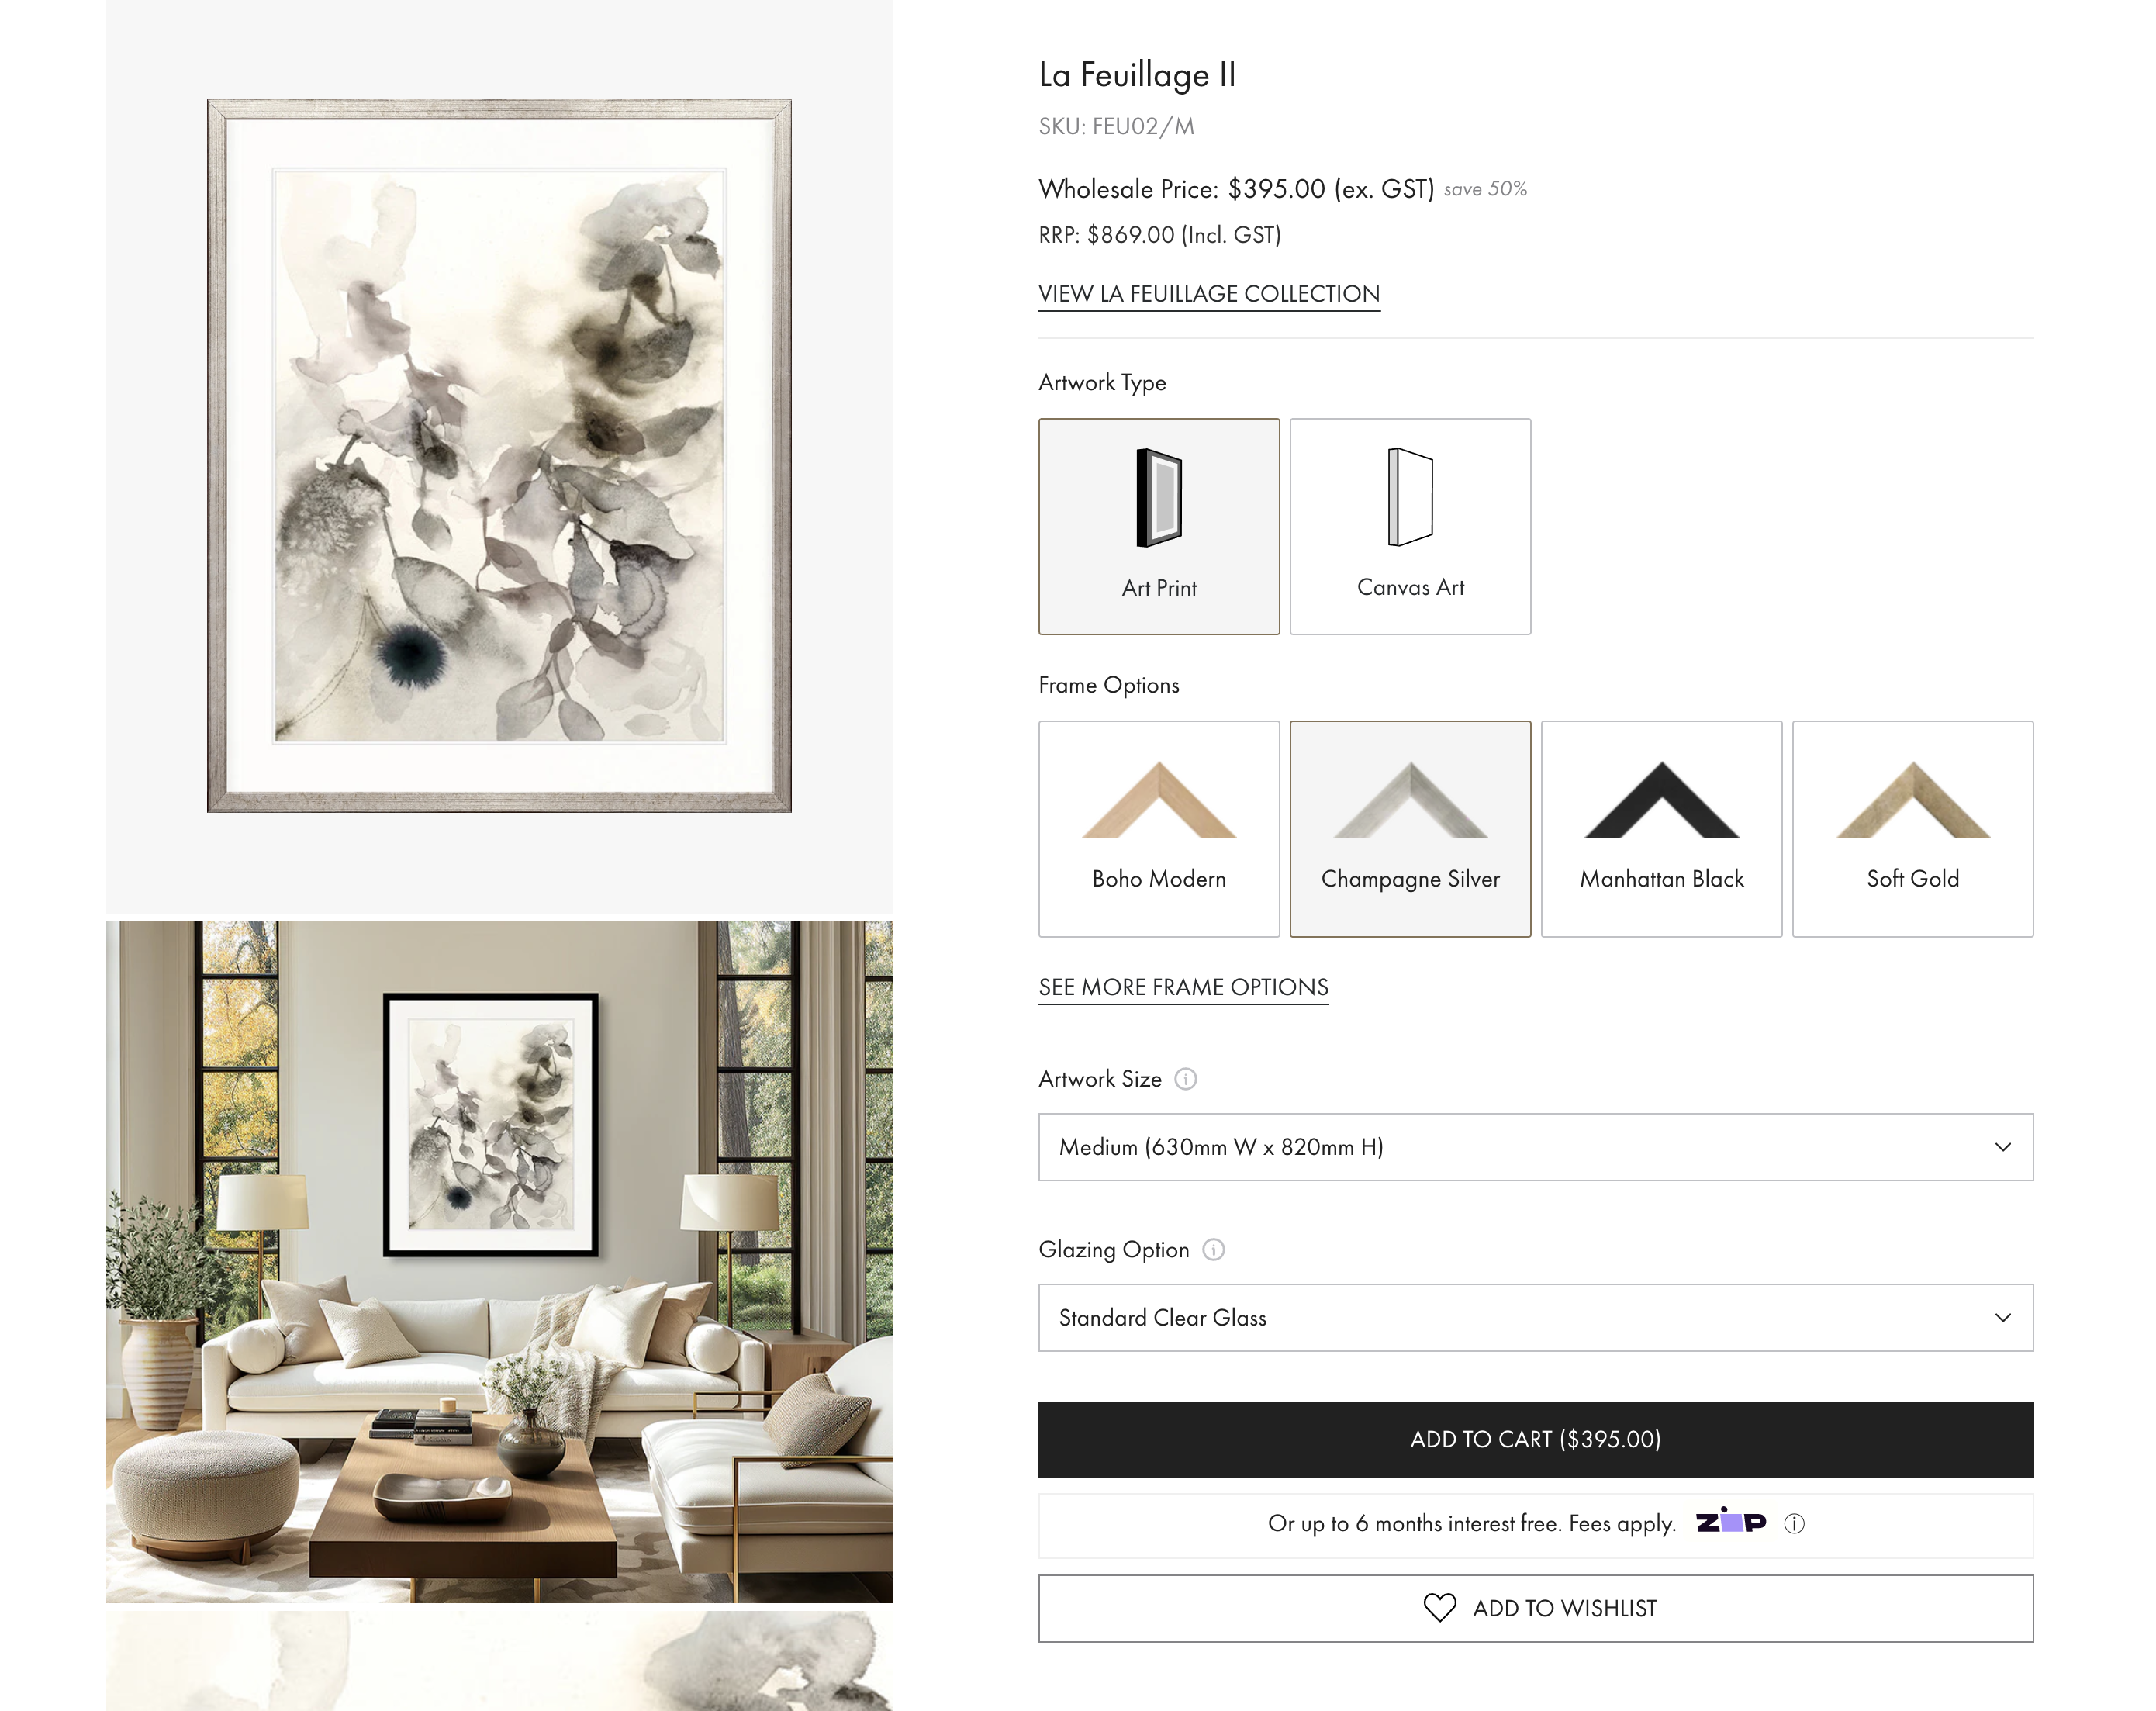Expand the Medium size chevron arrow
2156x1711 pixels.
(2002, 1147)
